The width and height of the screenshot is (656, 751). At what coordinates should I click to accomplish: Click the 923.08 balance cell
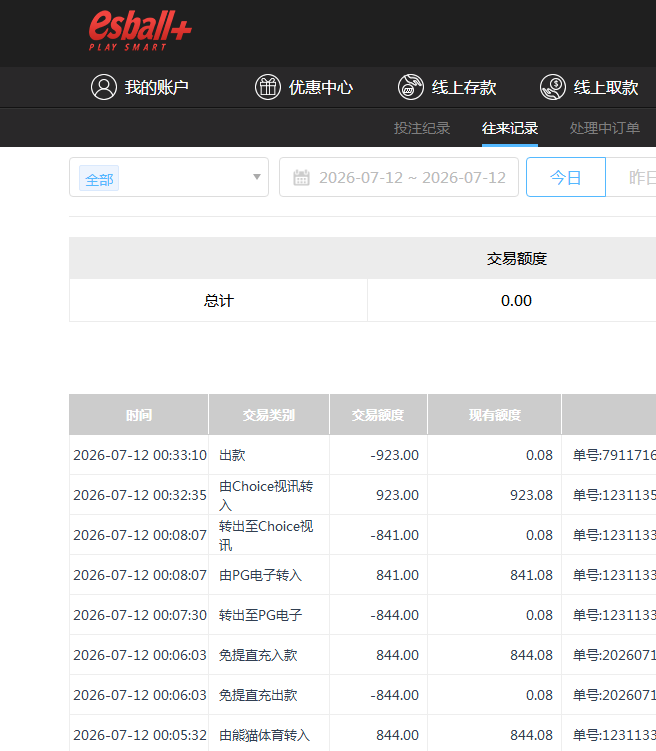(495, 495)
